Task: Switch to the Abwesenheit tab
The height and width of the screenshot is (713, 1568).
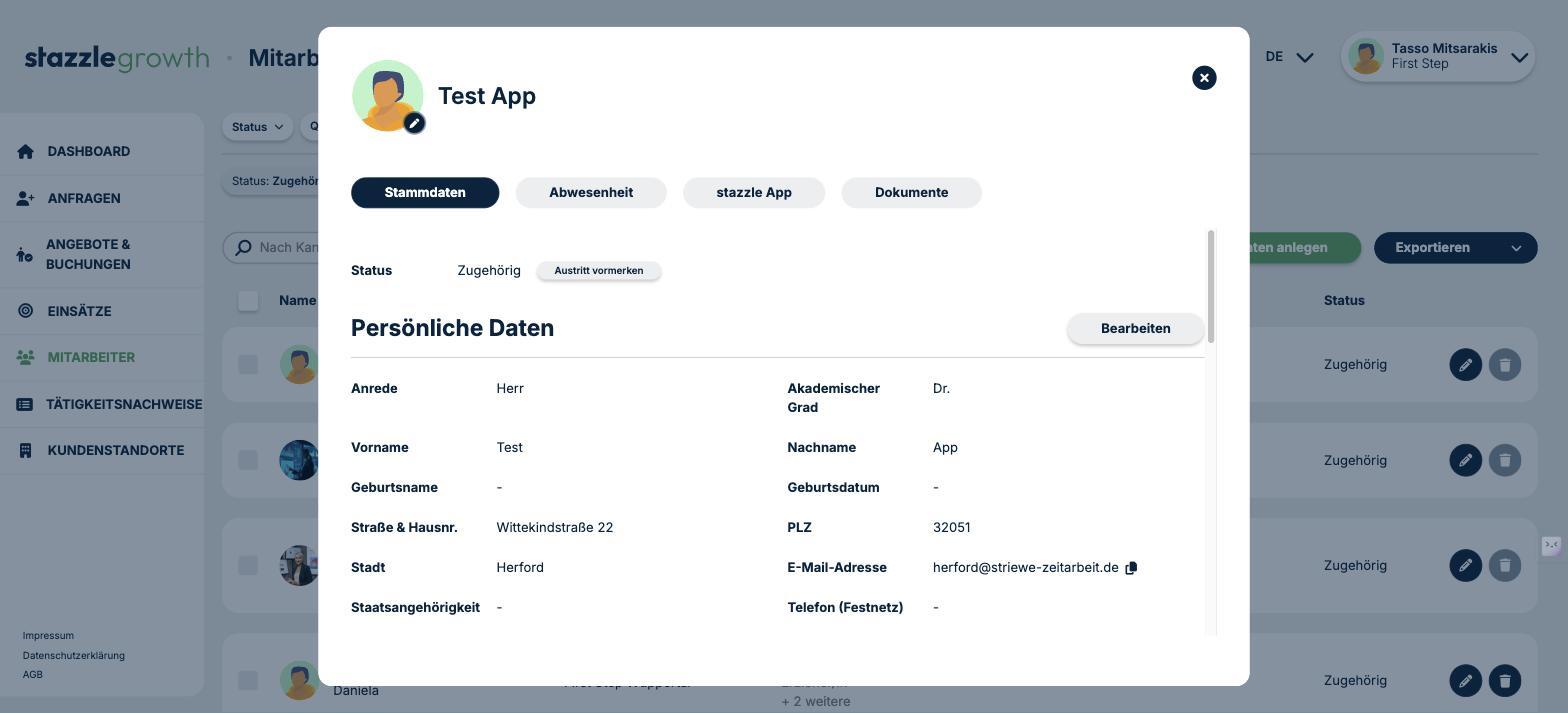Action: pyautogui.click(x=591, y=193)
